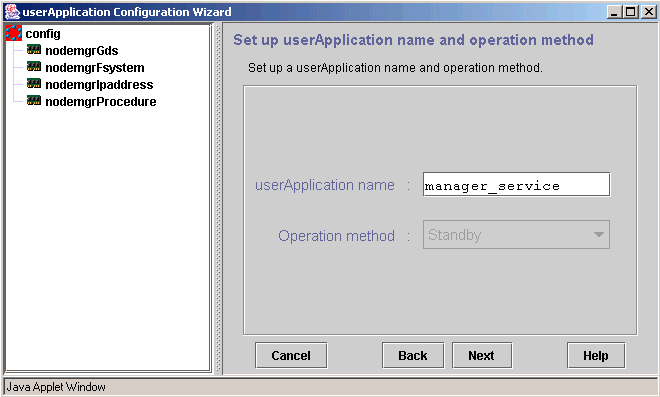The image size is (660, 397).
Task: Select the config tree root label
Action: (43, 34)
